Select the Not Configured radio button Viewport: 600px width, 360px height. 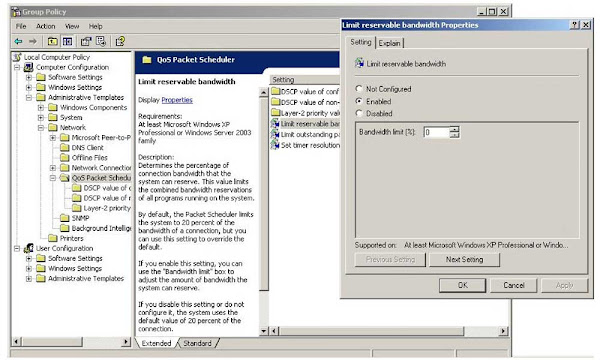pyautogui.click(x=359, y=89)
